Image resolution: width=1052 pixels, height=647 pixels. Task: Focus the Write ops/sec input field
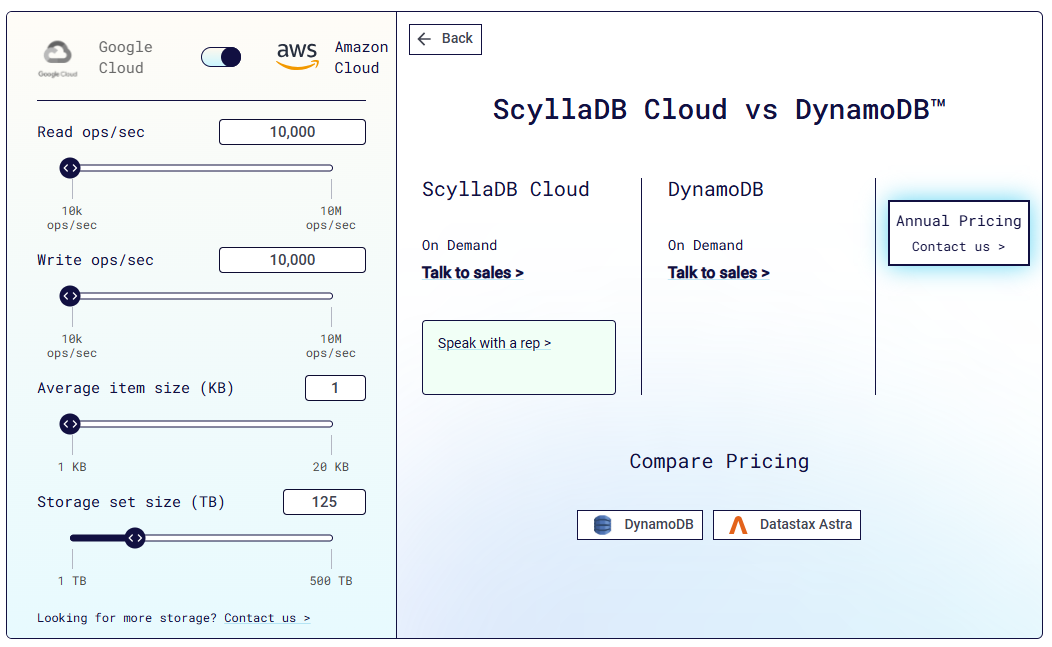pyautogui.click(x=293, y=260)
